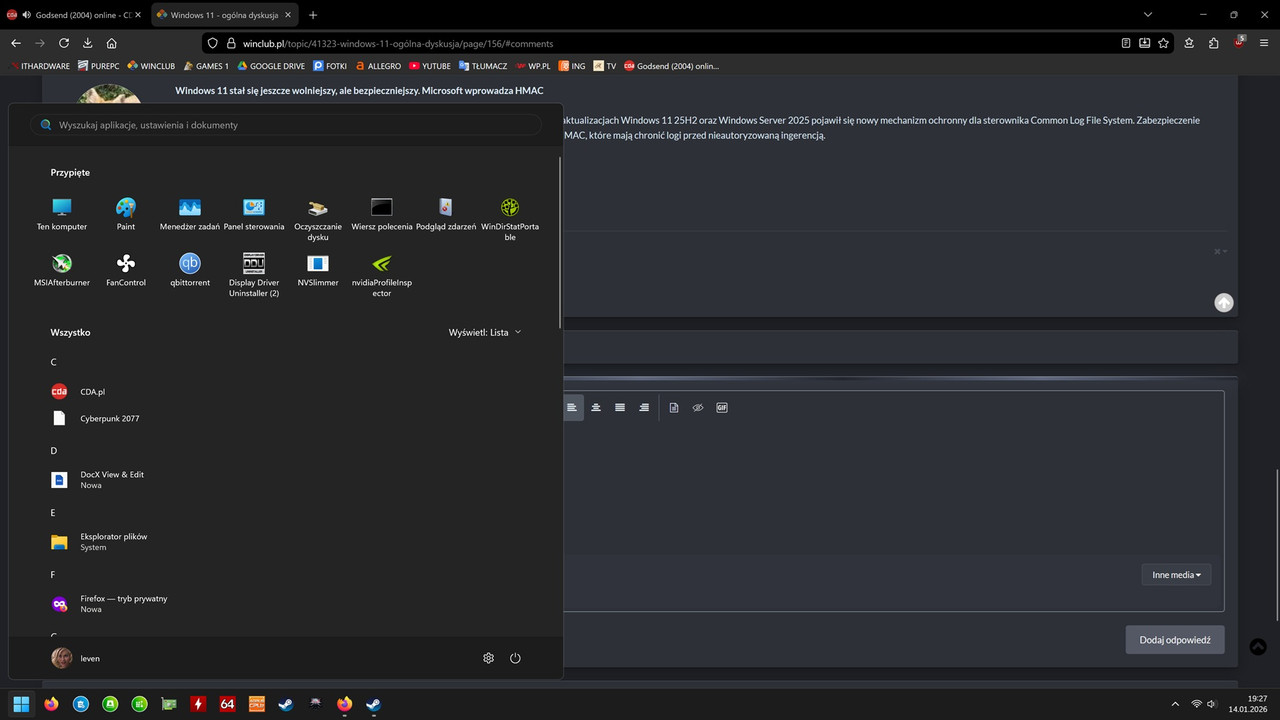The height and width of the screenshot is (720, 1280).
Task: Open the power options button
Action: pos(515,658)
